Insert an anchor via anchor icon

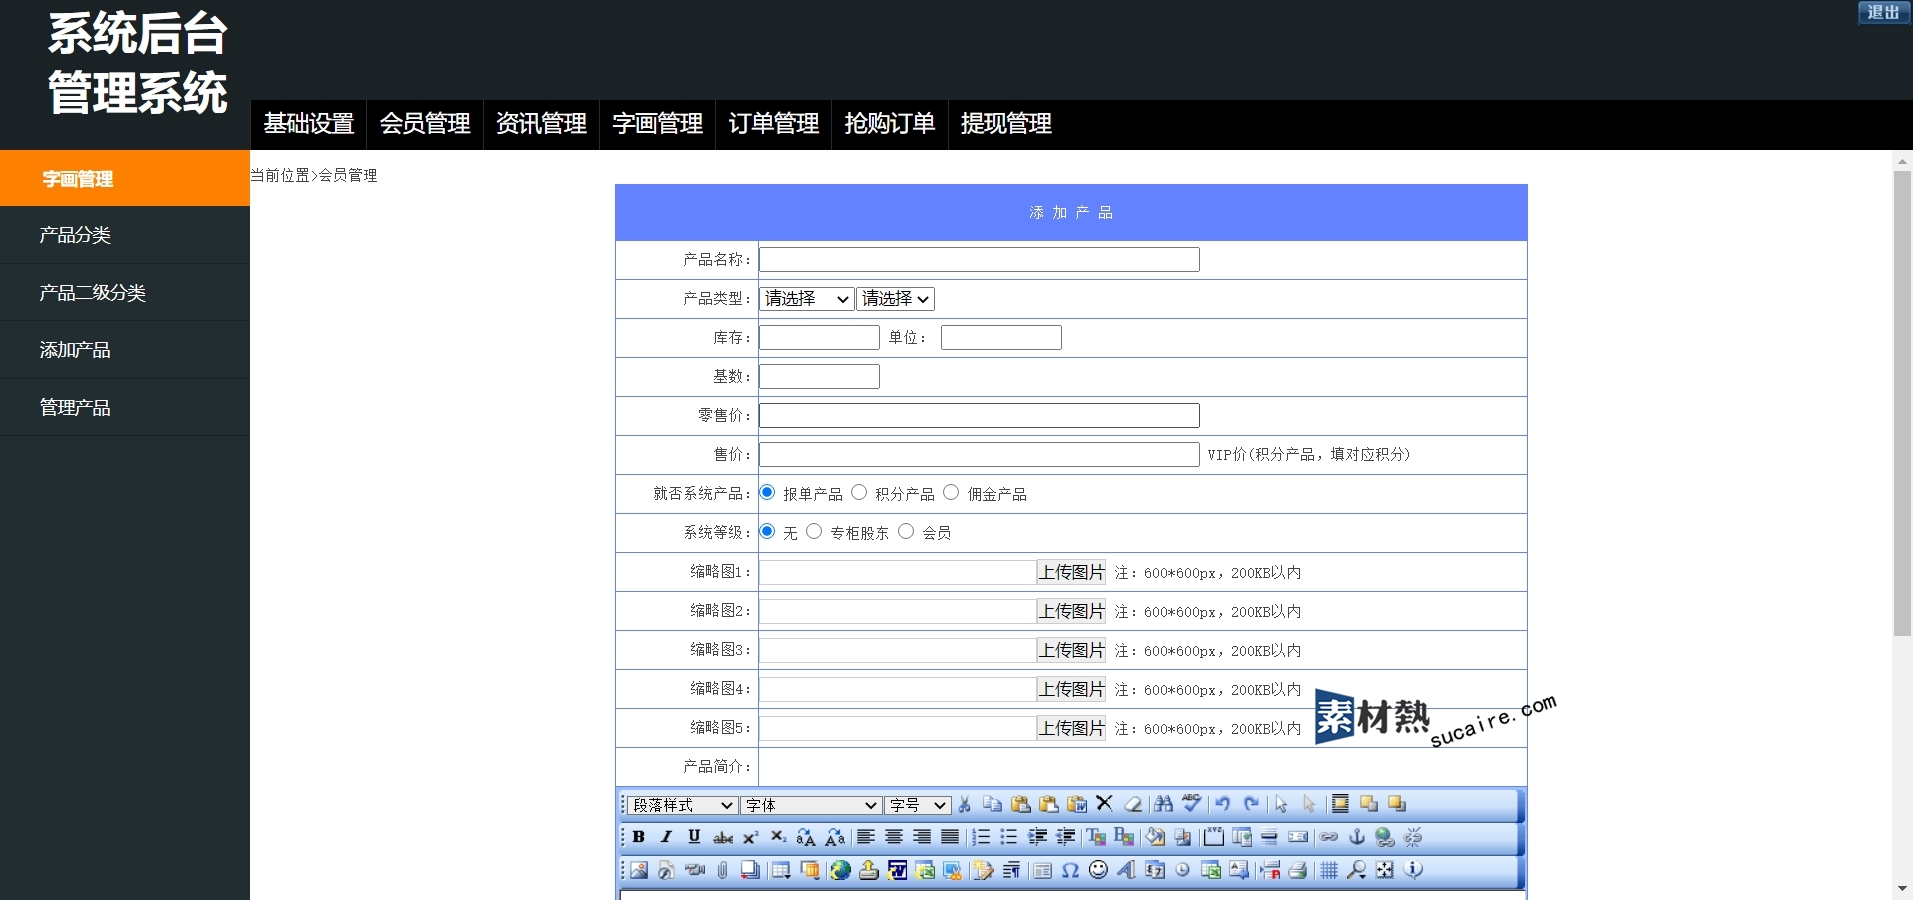(x=1357, y=837)
